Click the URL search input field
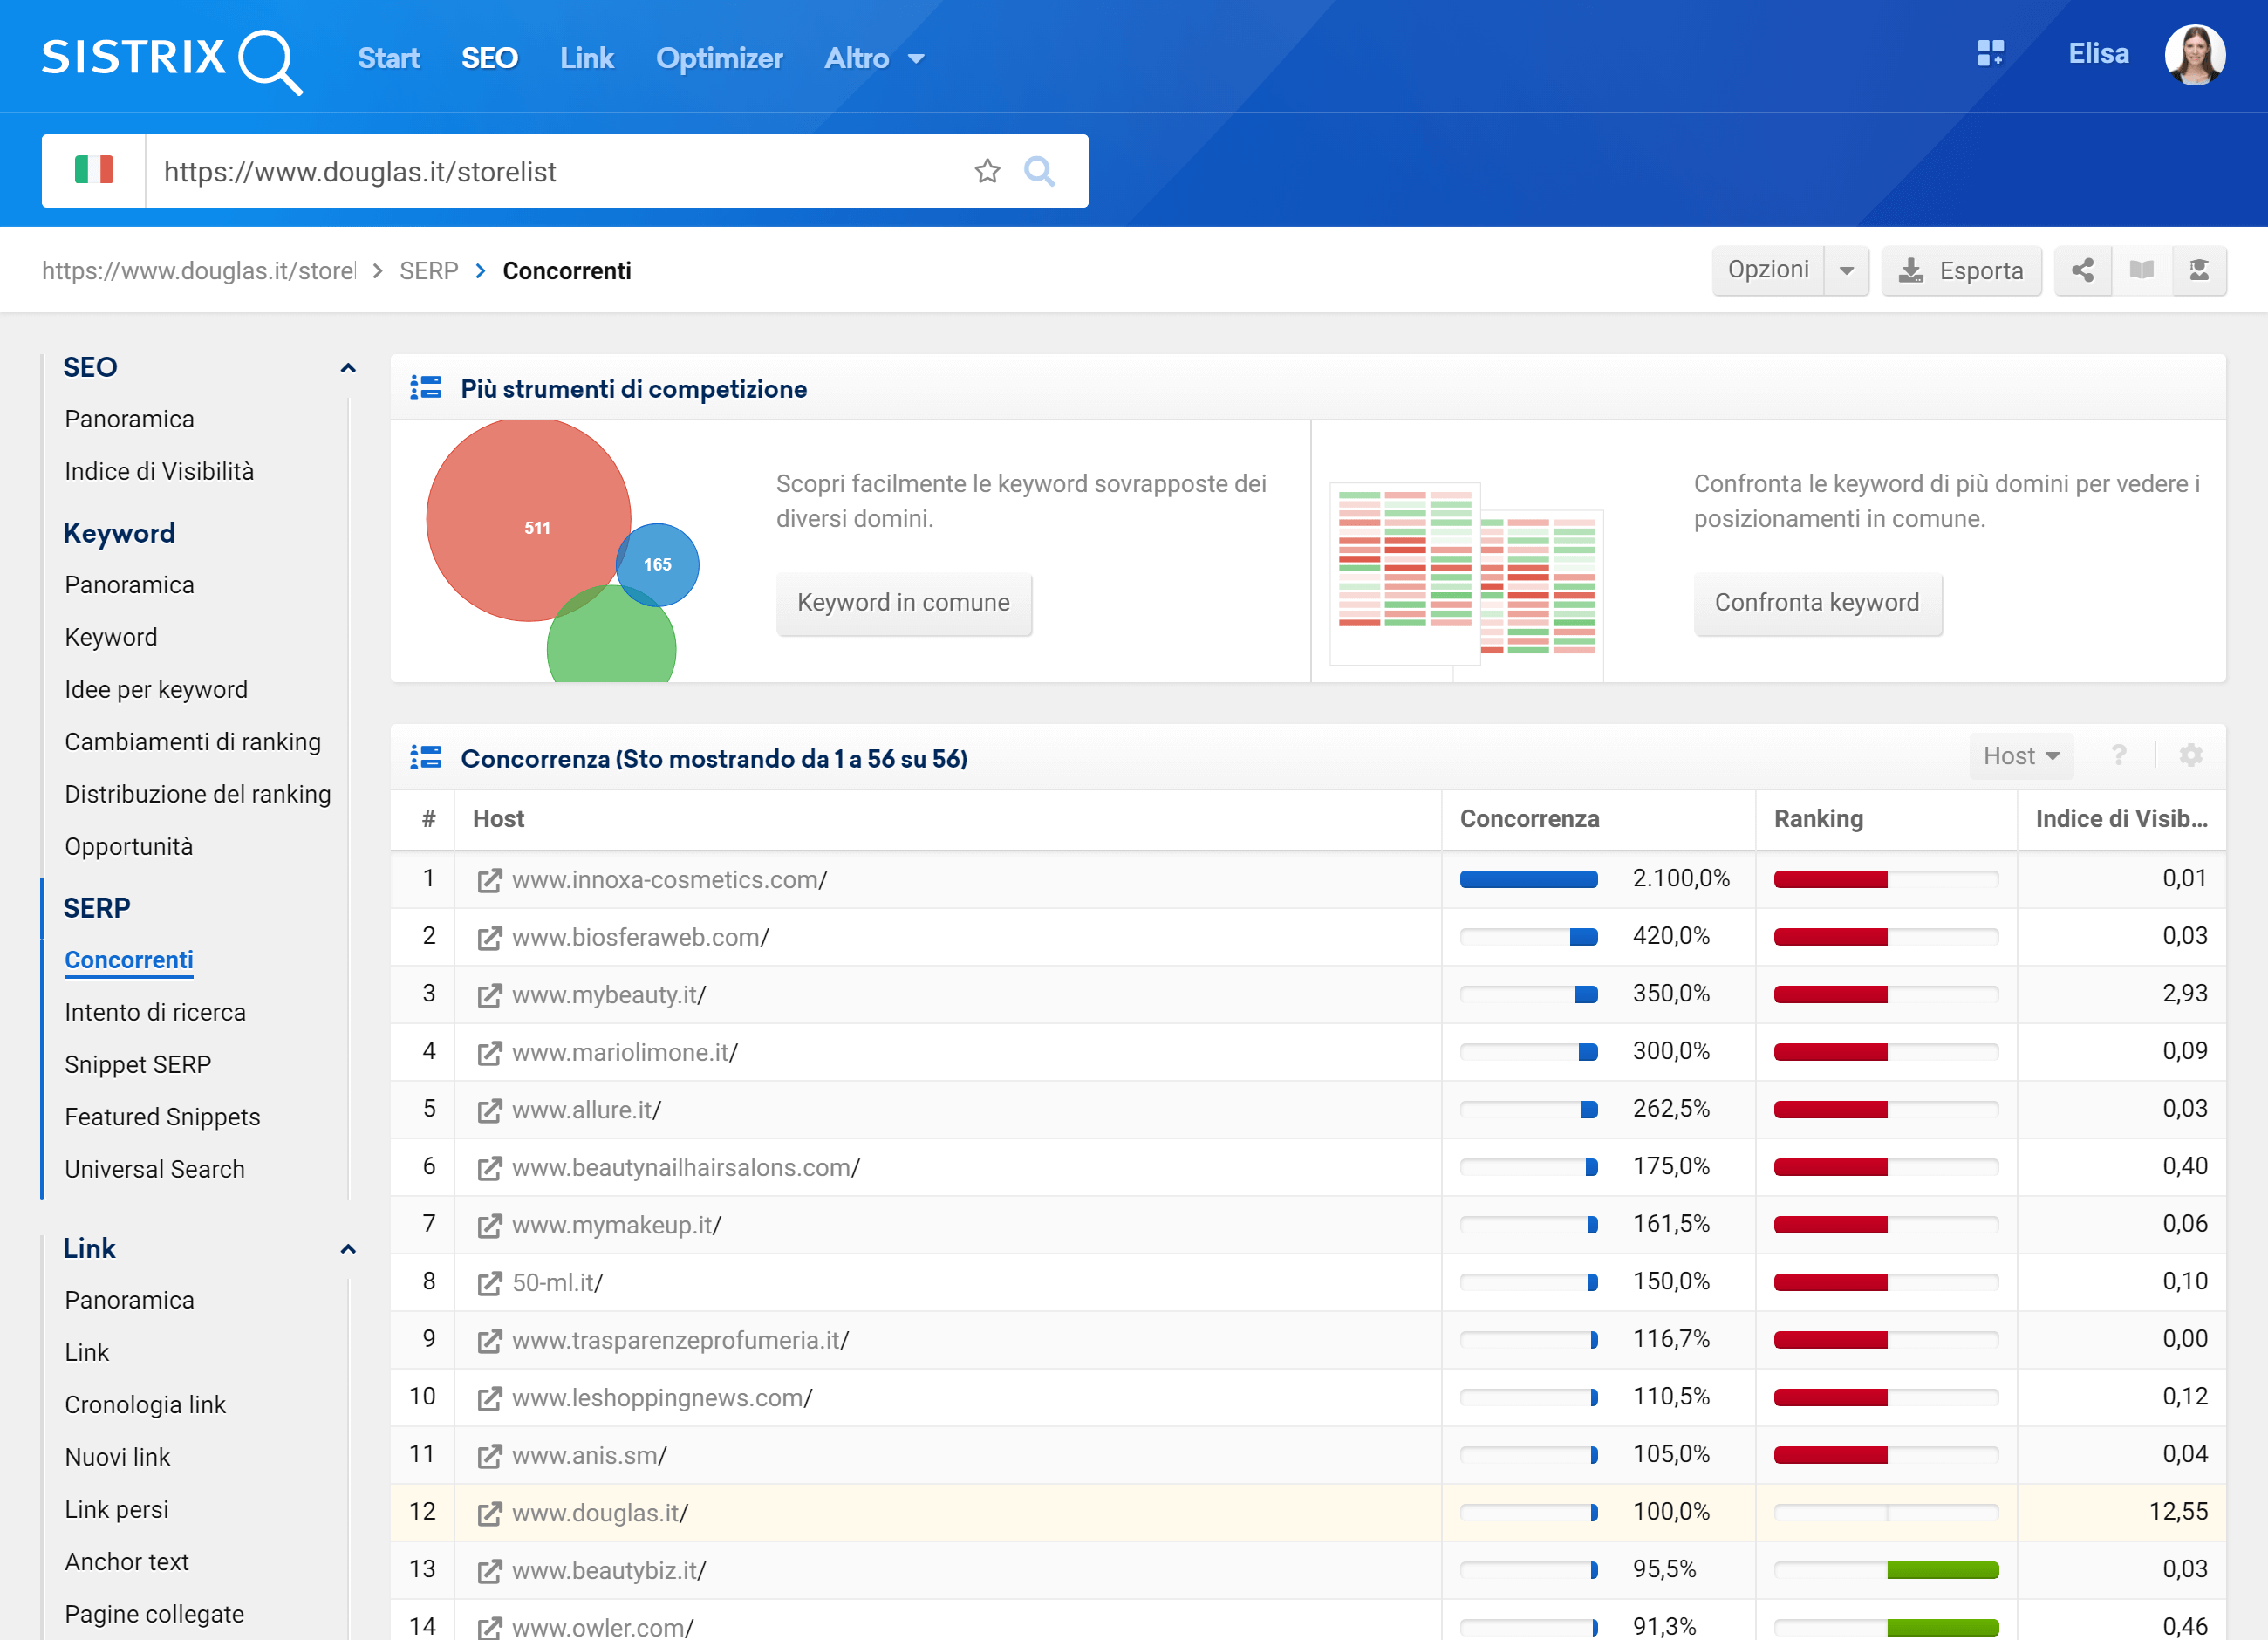 tap(555, 171)
